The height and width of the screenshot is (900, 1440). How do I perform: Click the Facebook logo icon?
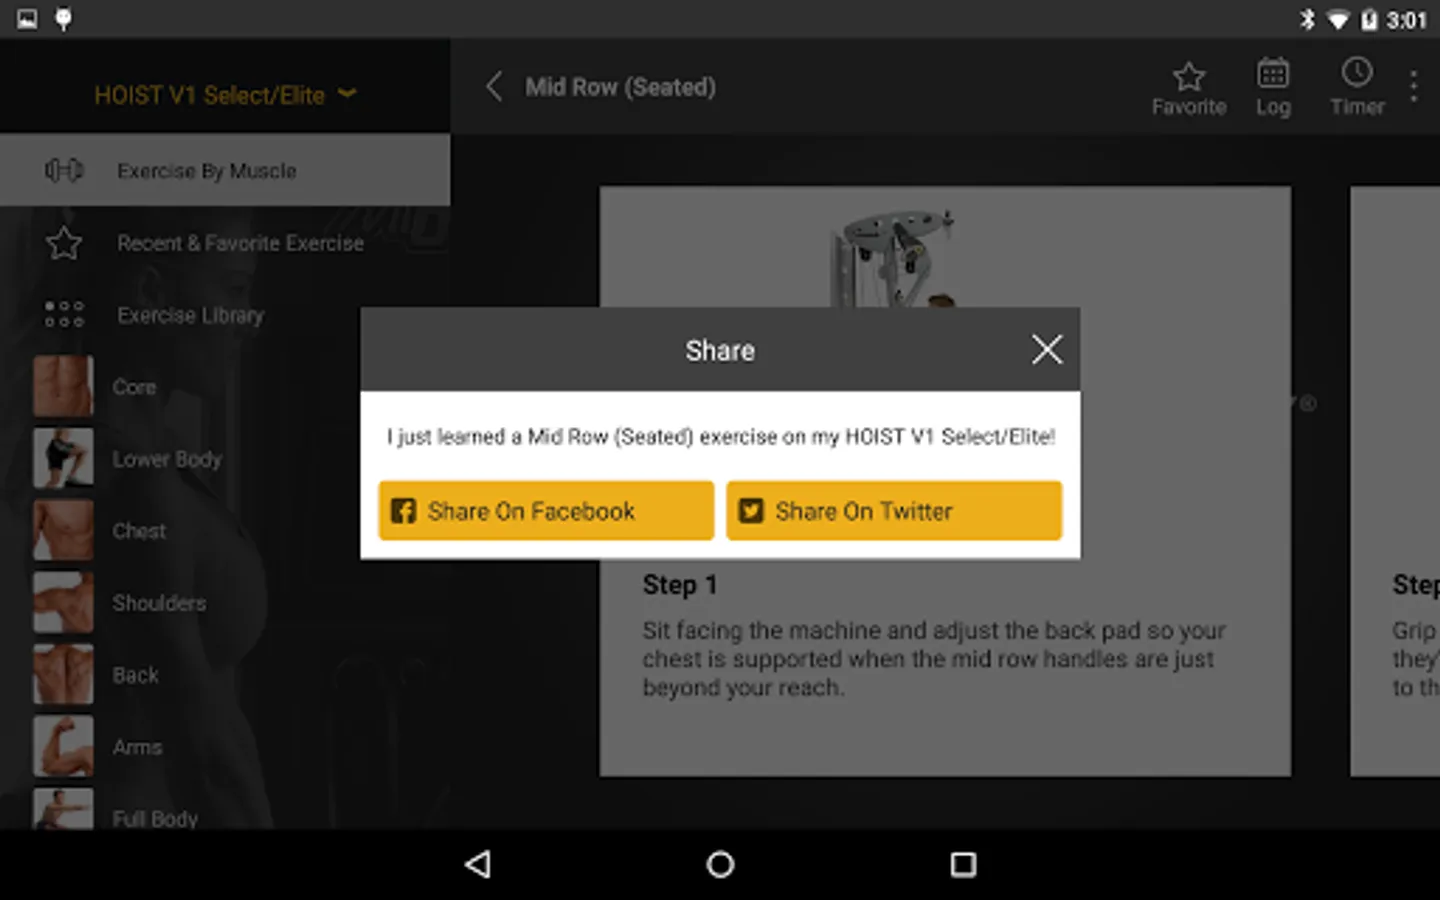click(404, 511)
